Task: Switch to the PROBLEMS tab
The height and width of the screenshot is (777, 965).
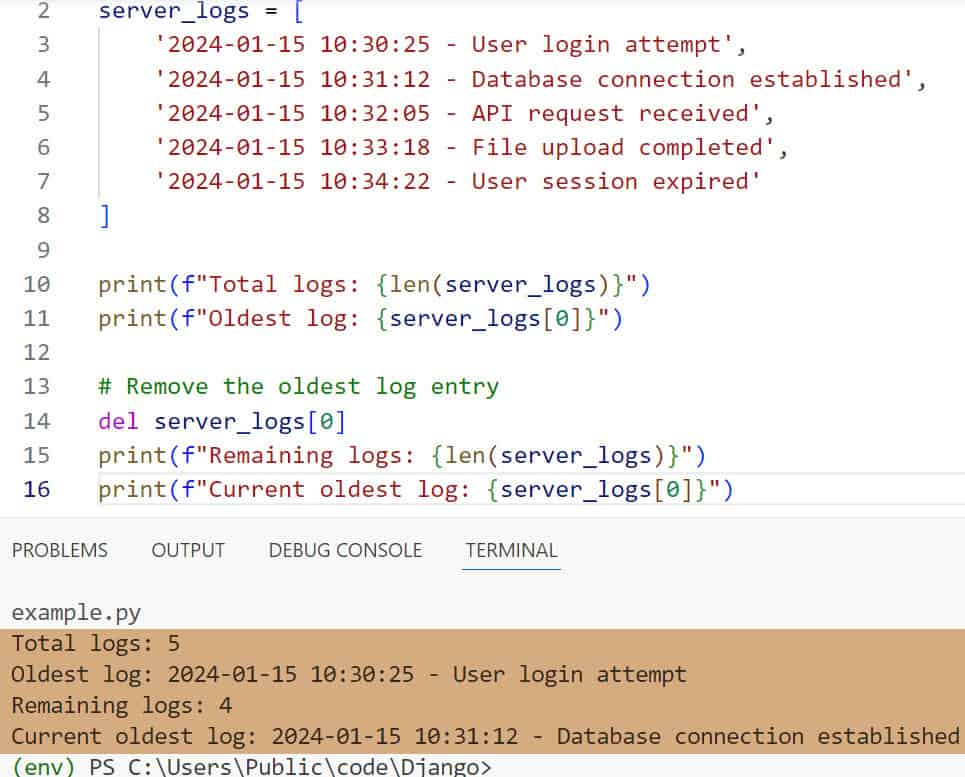Action: (59, 550)
